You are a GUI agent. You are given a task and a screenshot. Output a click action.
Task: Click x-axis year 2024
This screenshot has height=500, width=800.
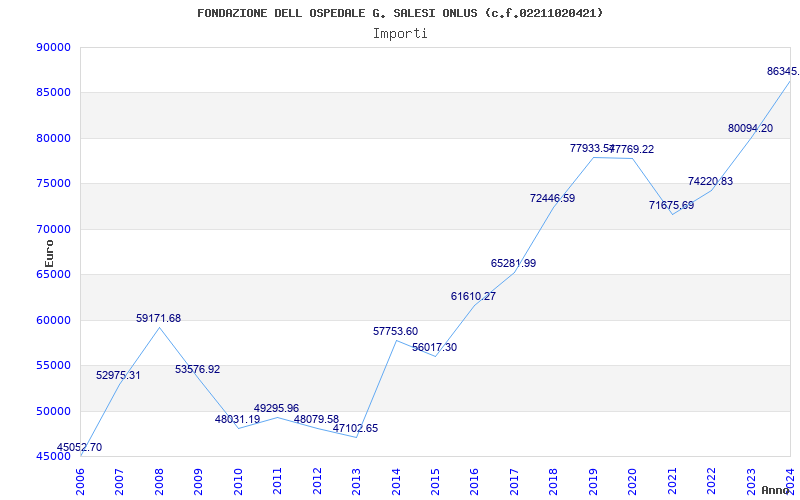click(790, 482)
